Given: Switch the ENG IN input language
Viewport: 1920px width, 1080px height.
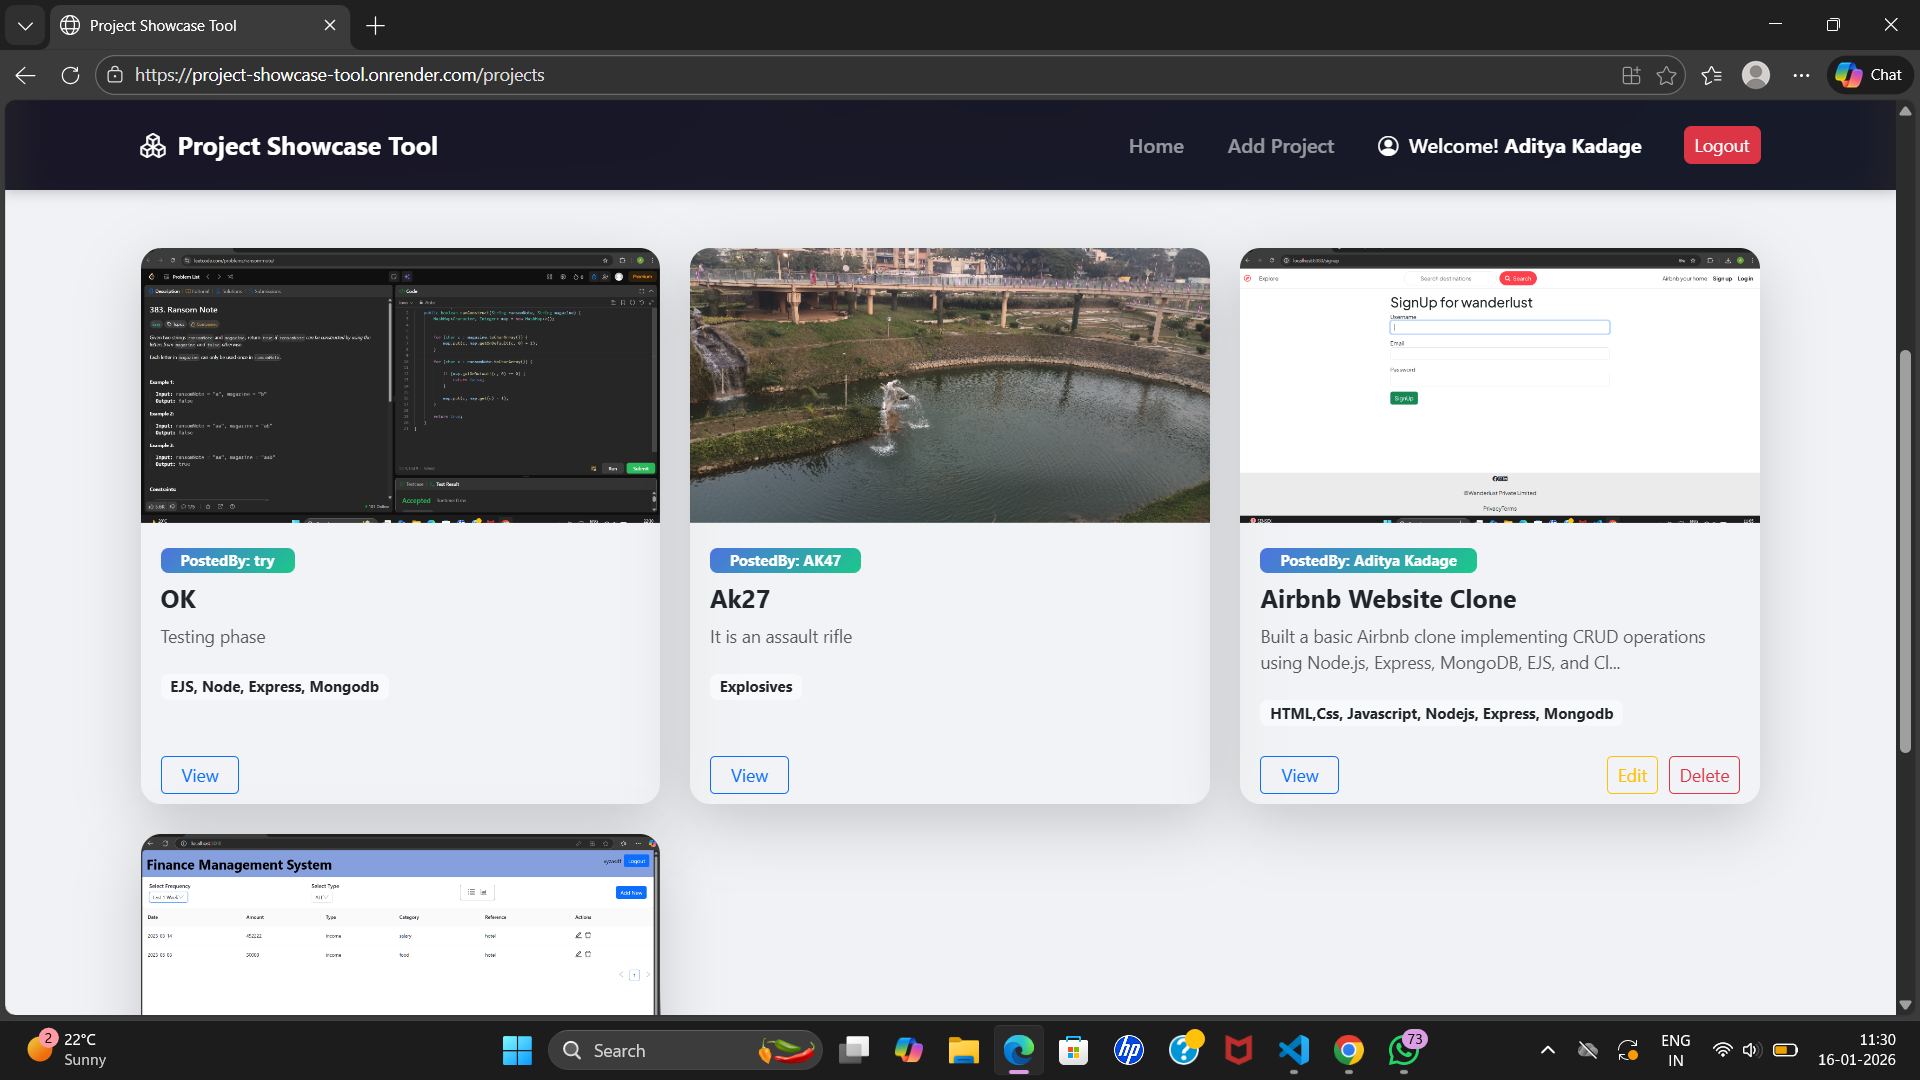Looking at the screenshot, I should [1676, 1050].
